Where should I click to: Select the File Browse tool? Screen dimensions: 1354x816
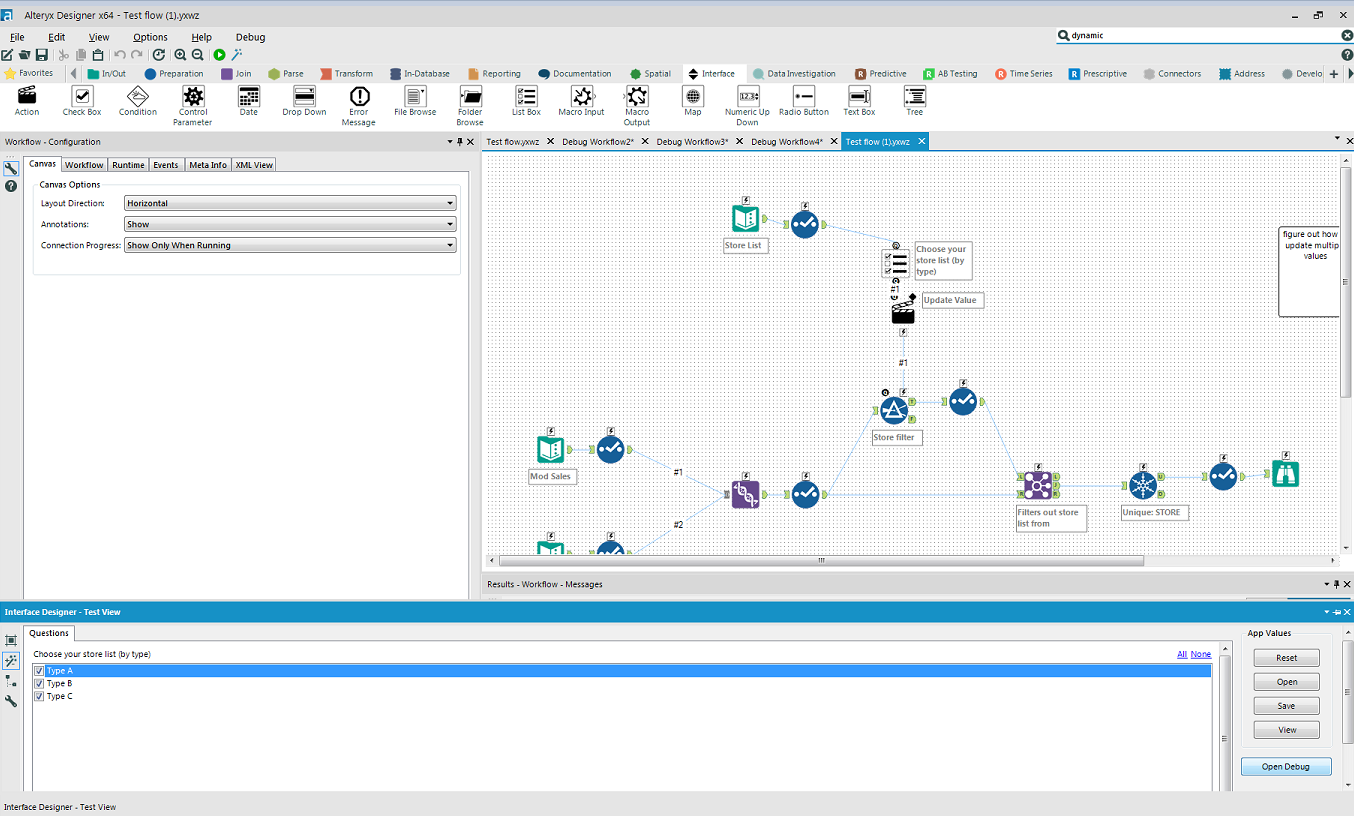coord(415,101)
